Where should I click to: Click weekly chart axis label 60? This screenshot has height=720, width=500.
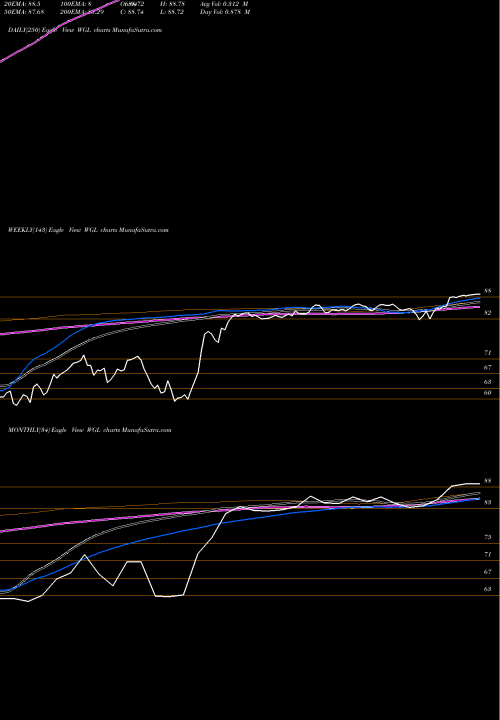pyautogui.click(x=488, y=393)
